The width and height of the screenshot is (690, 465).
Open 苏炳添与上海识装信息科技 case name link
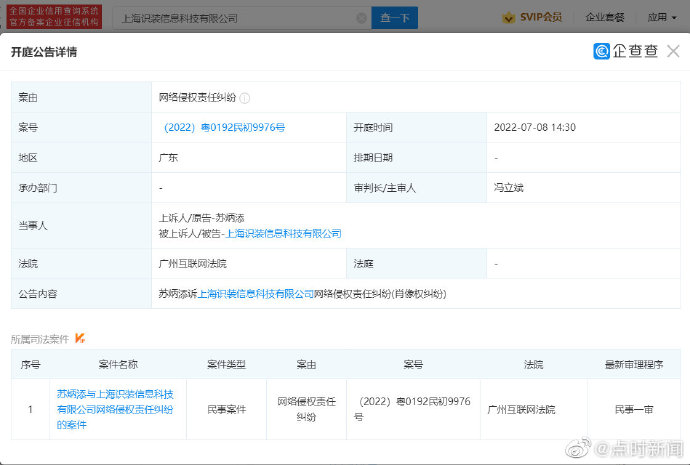(x=115, y=410)
